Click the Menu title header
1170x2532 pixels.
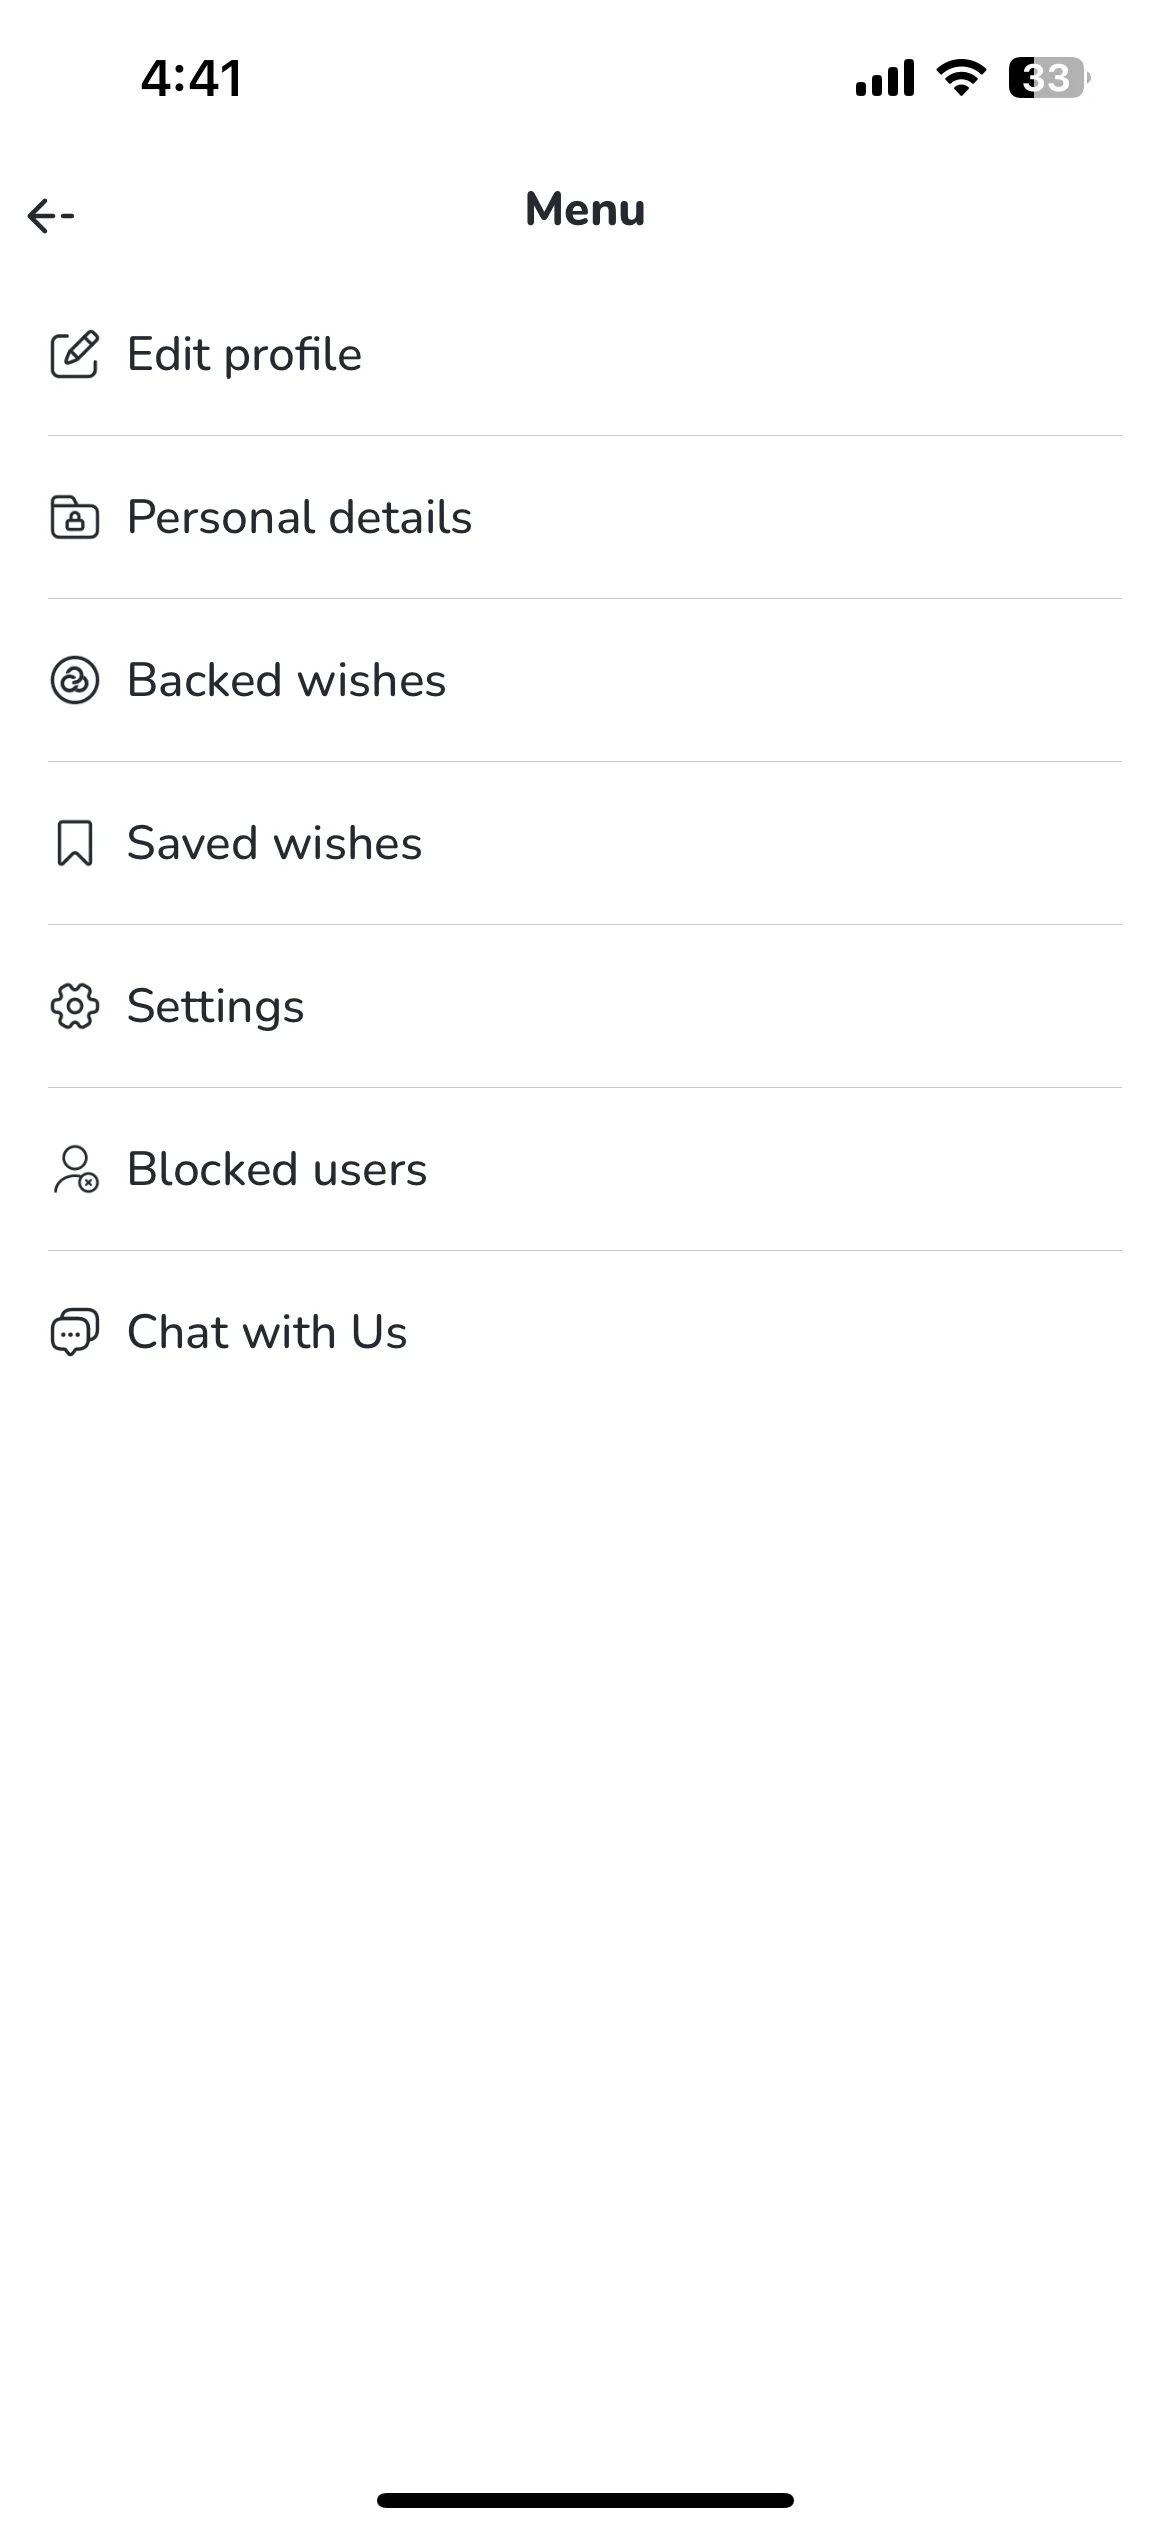(x=585, y=210)
